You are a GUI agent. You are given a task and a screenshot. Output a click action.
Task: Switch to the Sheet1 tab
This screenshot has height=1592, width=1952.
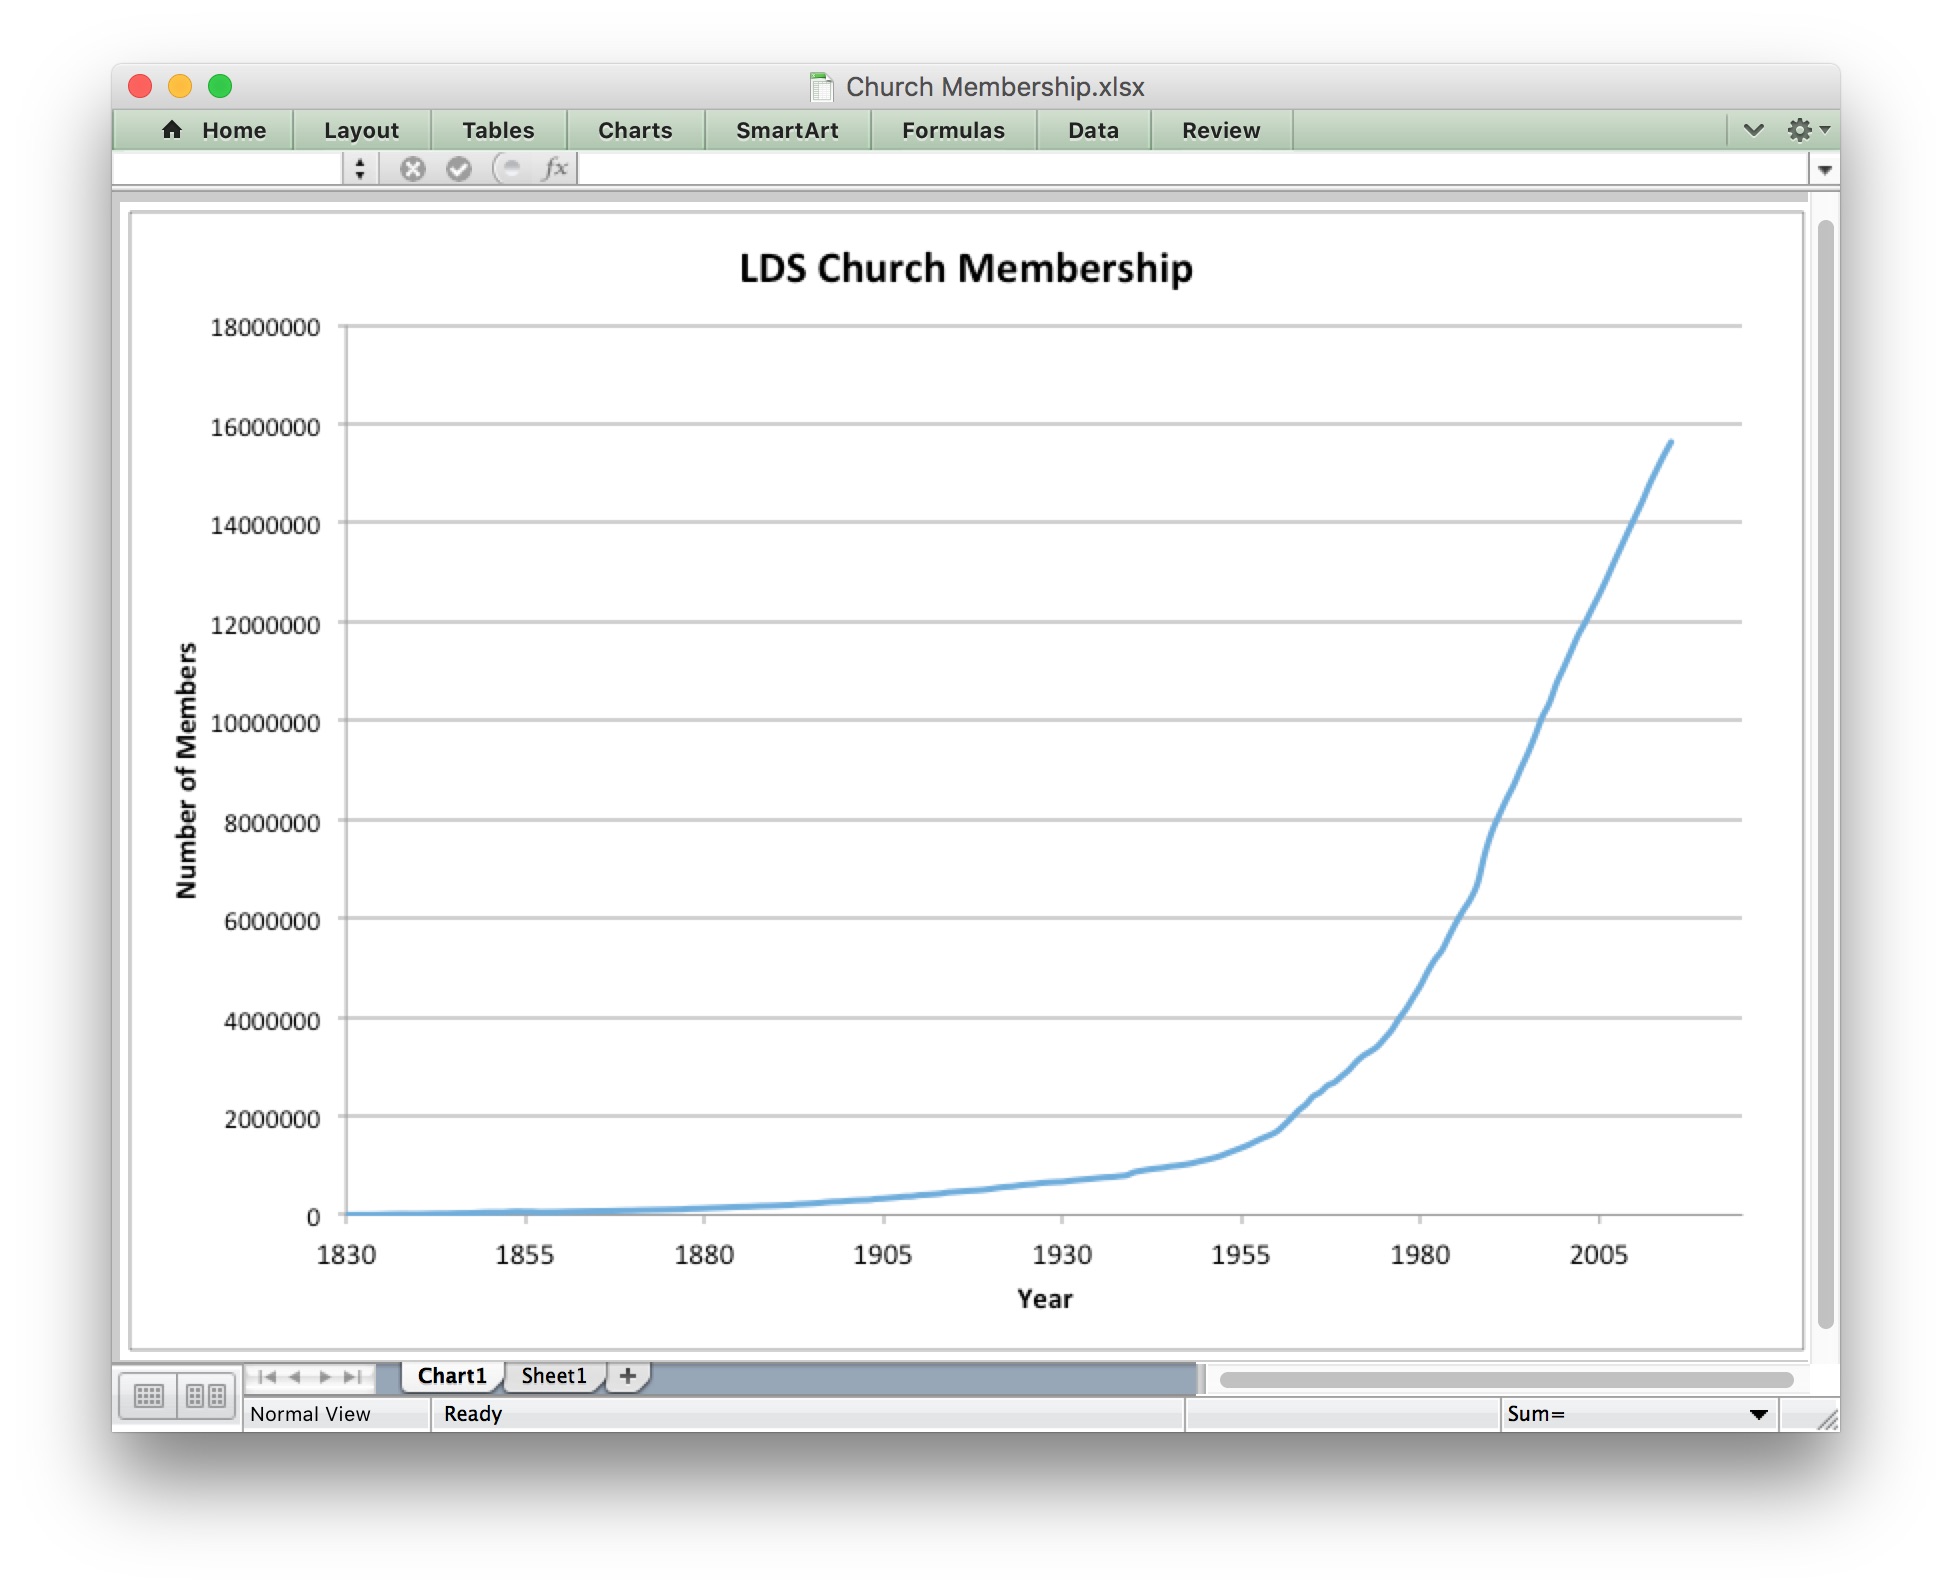(x=553, y=1375)
